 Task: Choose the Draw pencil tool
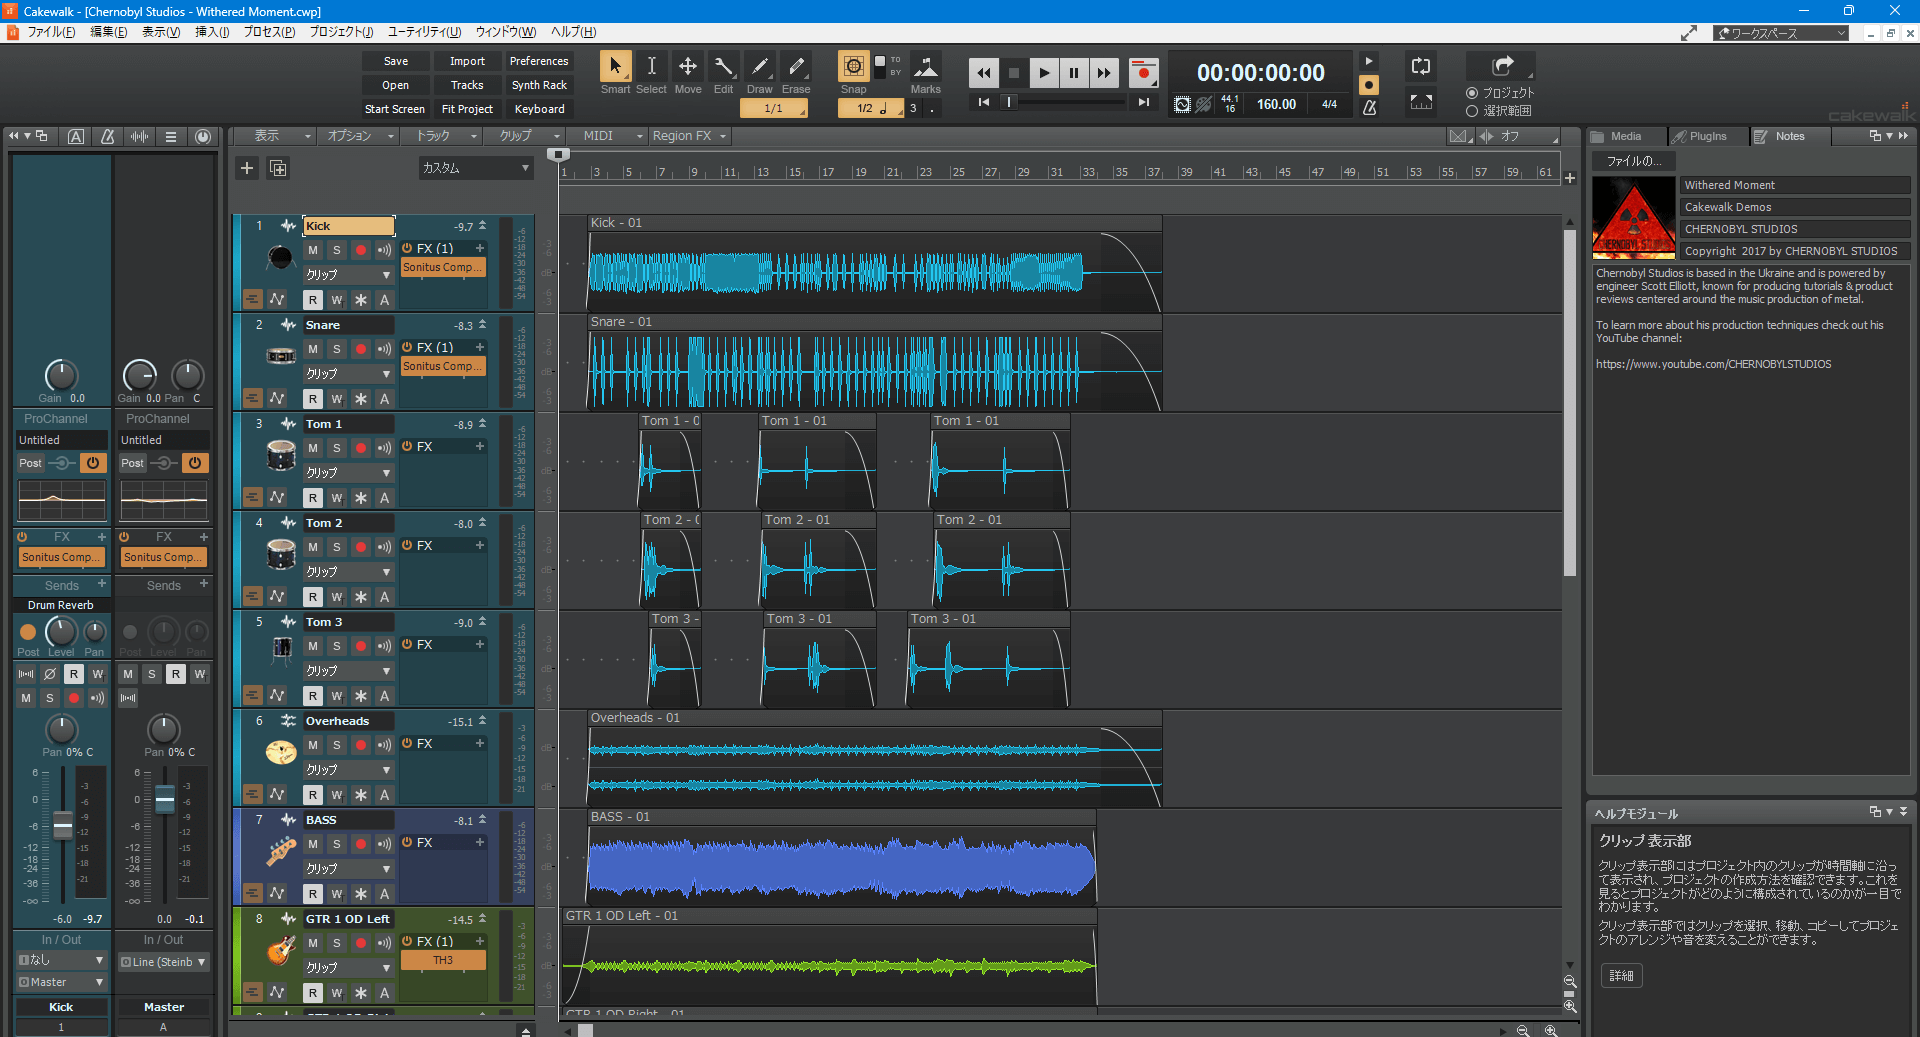pyautogui.click(x=760, y=67)
